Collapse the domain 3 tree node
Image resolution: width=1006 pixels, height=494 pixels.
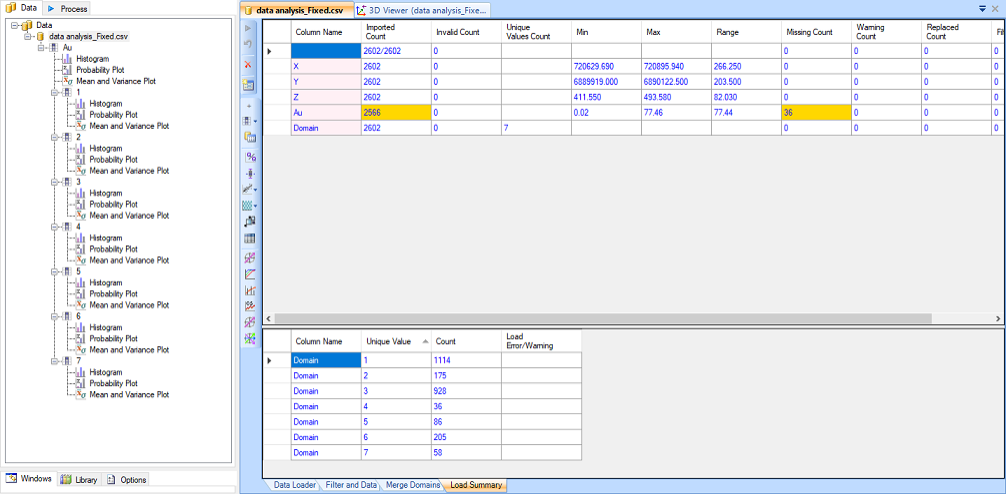pos(55,182)
